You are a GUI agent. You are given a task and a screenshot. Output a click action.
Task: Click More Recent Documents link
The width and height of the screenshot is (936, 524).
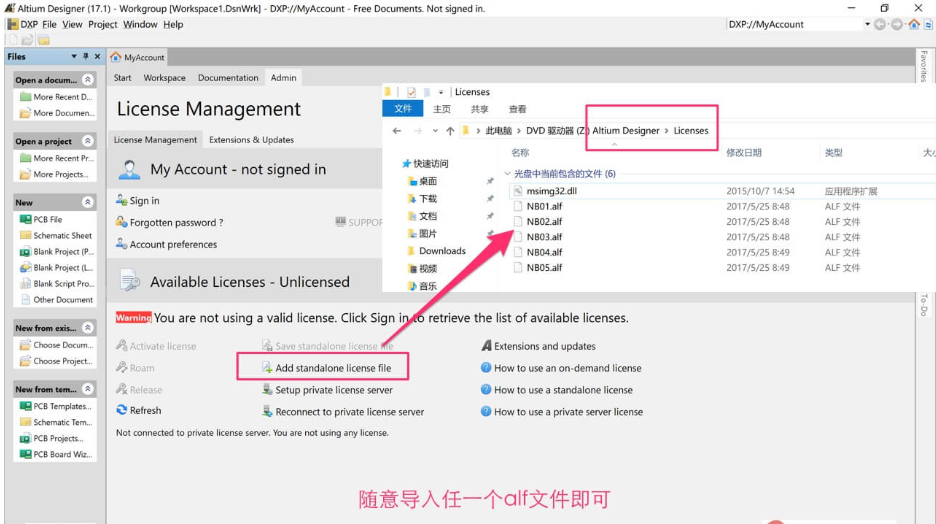click(57, 97)
